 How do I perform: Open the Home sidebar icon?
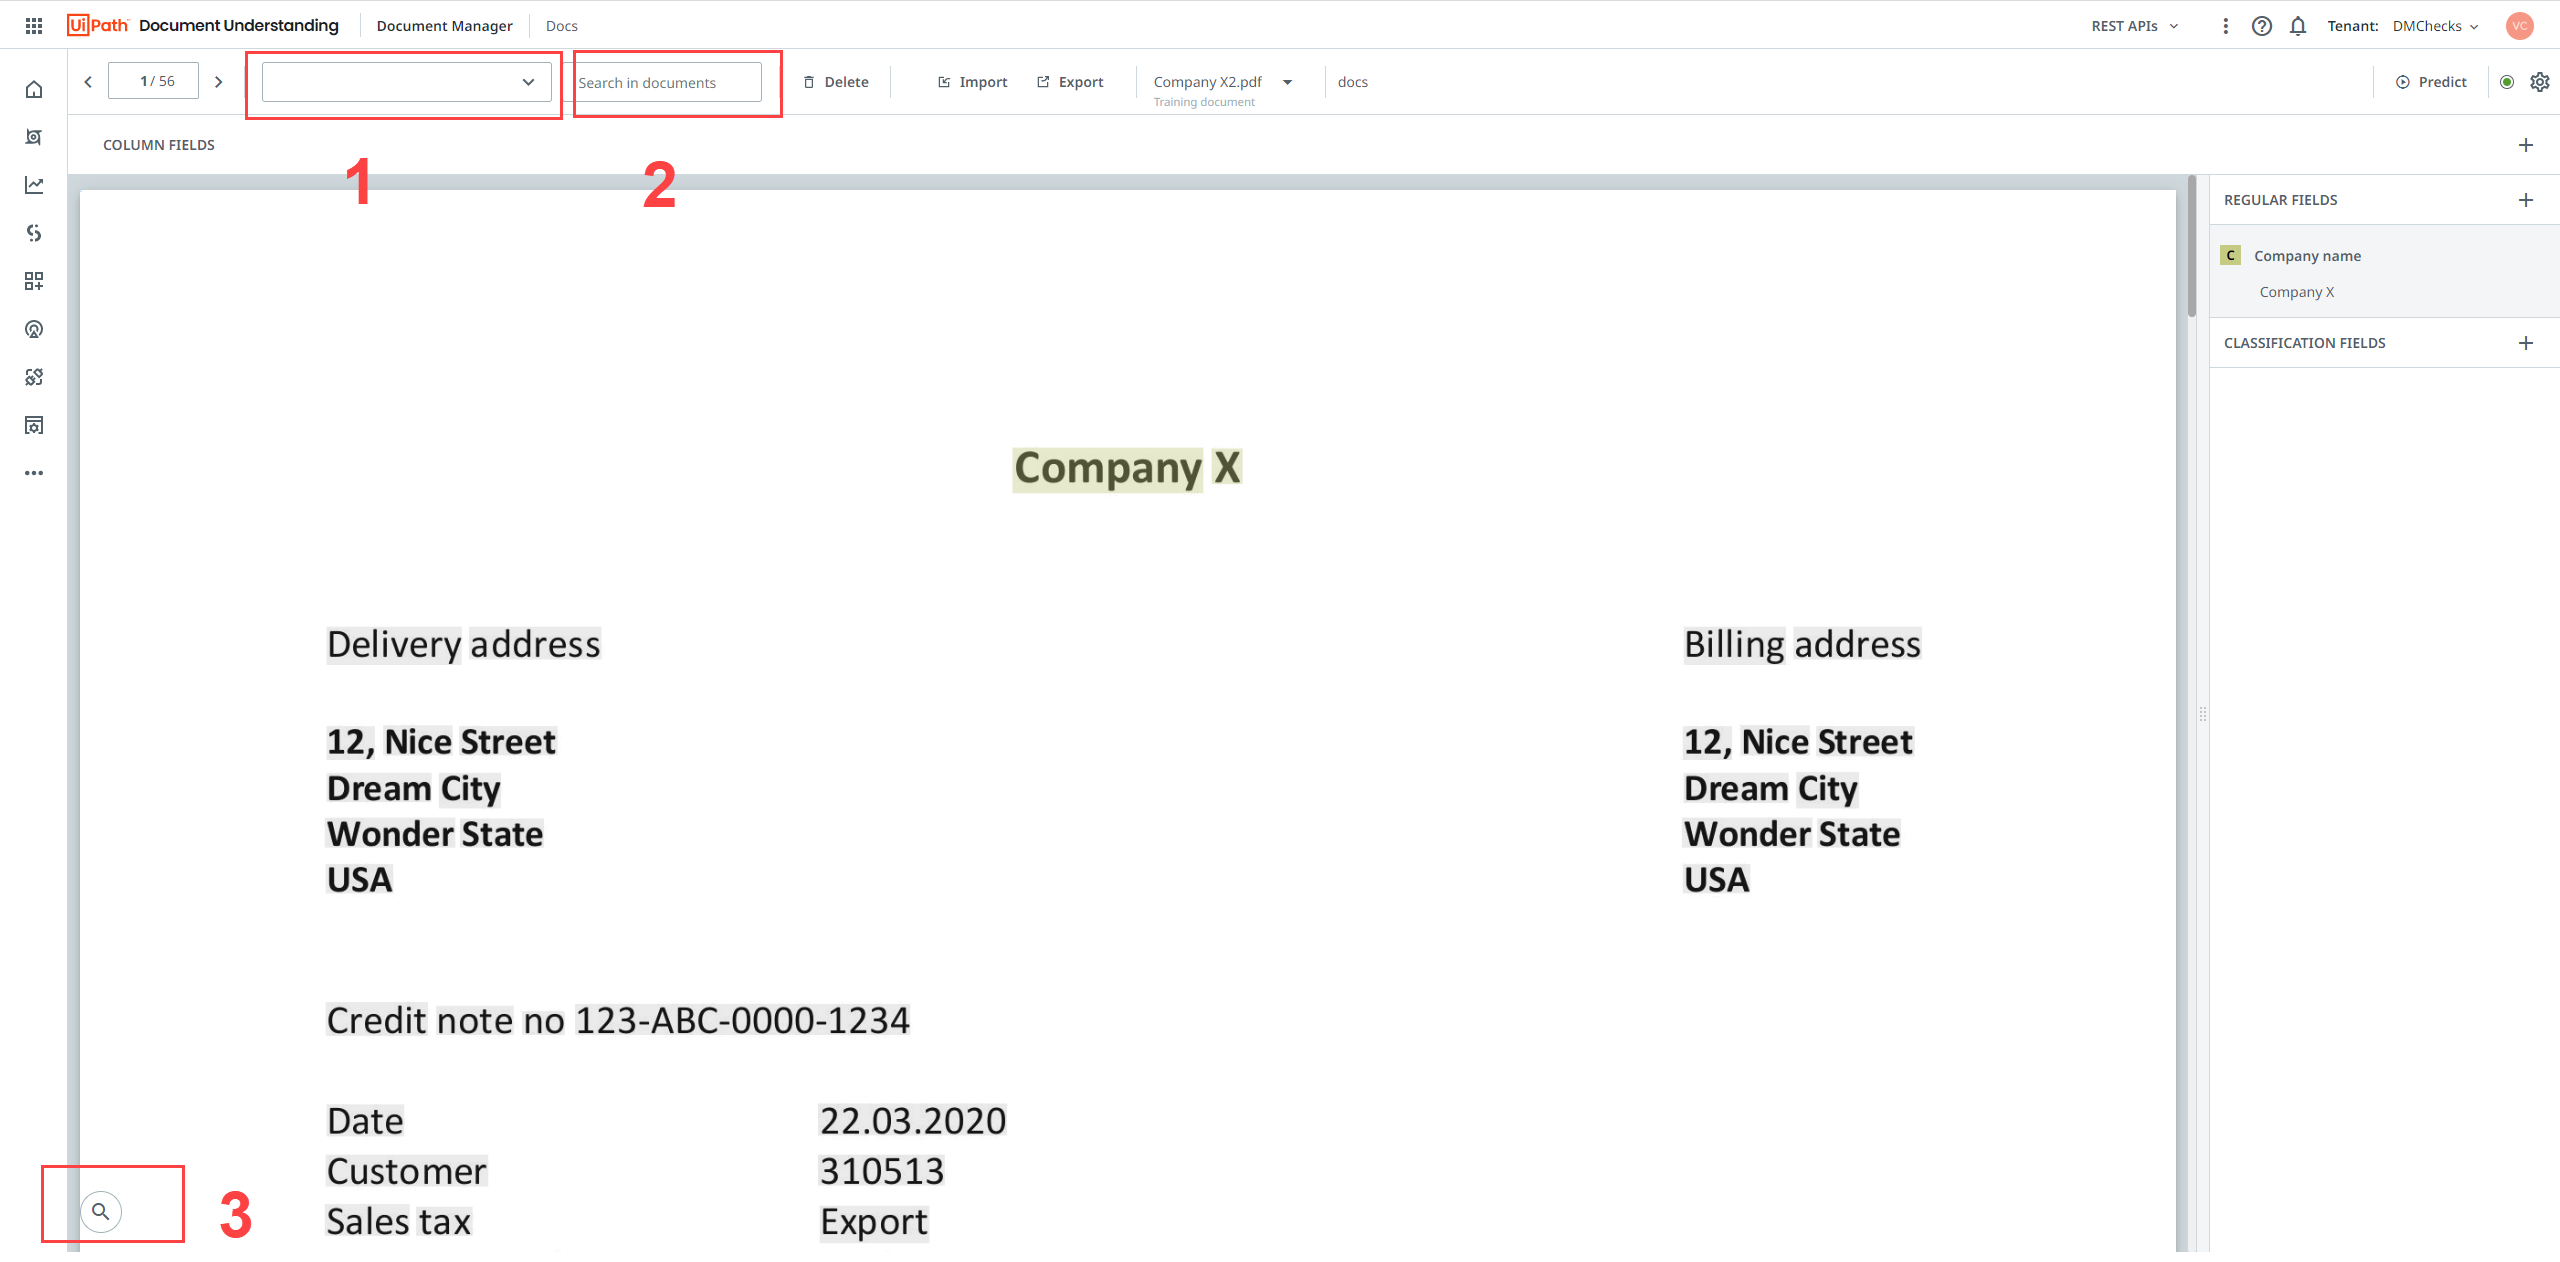click(34, 89)
